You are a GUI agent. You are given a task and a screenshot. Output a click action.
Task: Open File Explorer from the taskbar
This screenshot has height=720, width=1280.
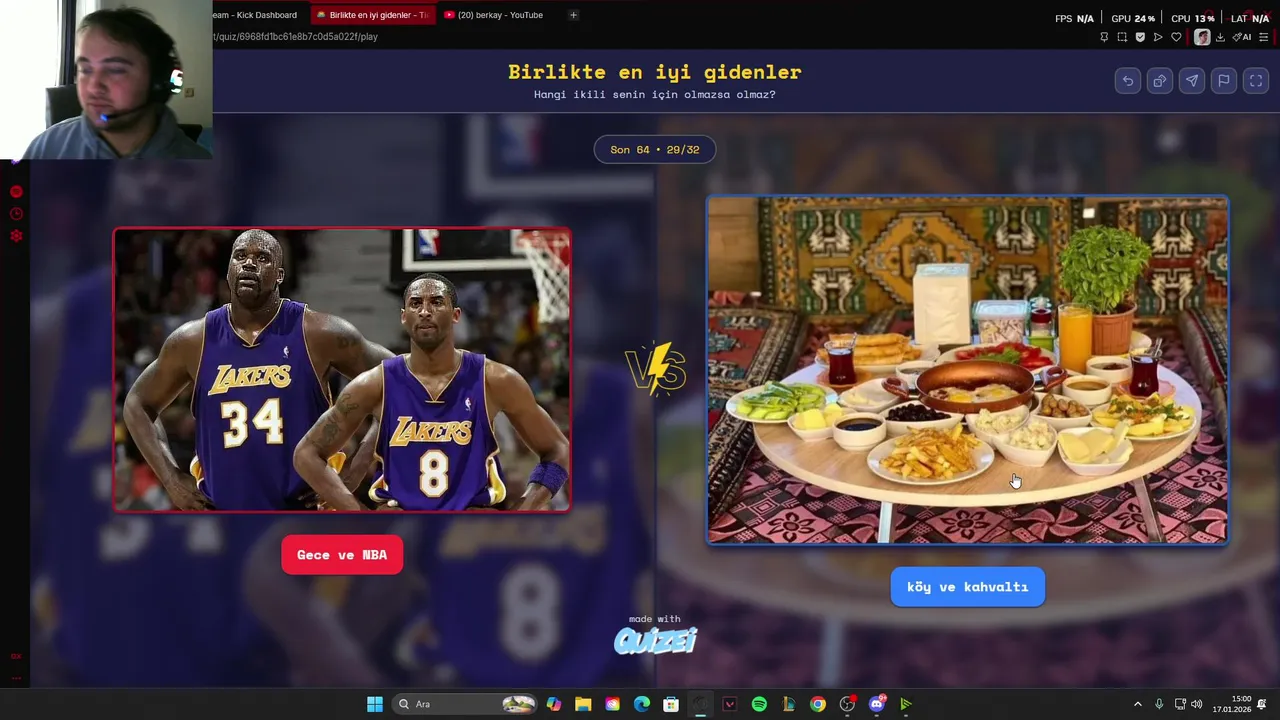click(583, 704)
